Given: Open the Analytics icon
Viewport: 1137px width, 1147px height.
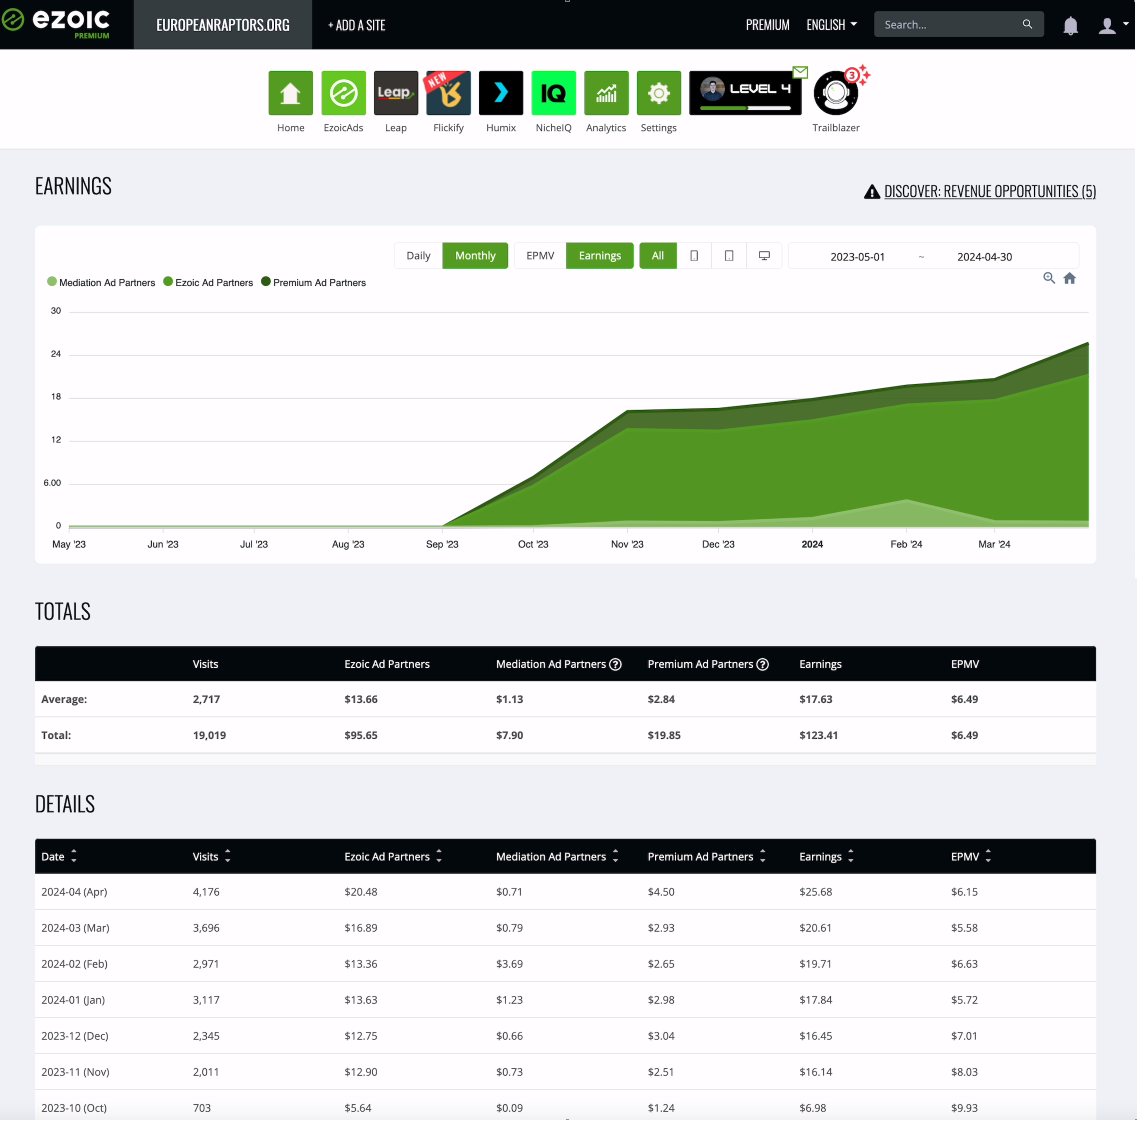Looking at the screenshot, I should [607, 93].
